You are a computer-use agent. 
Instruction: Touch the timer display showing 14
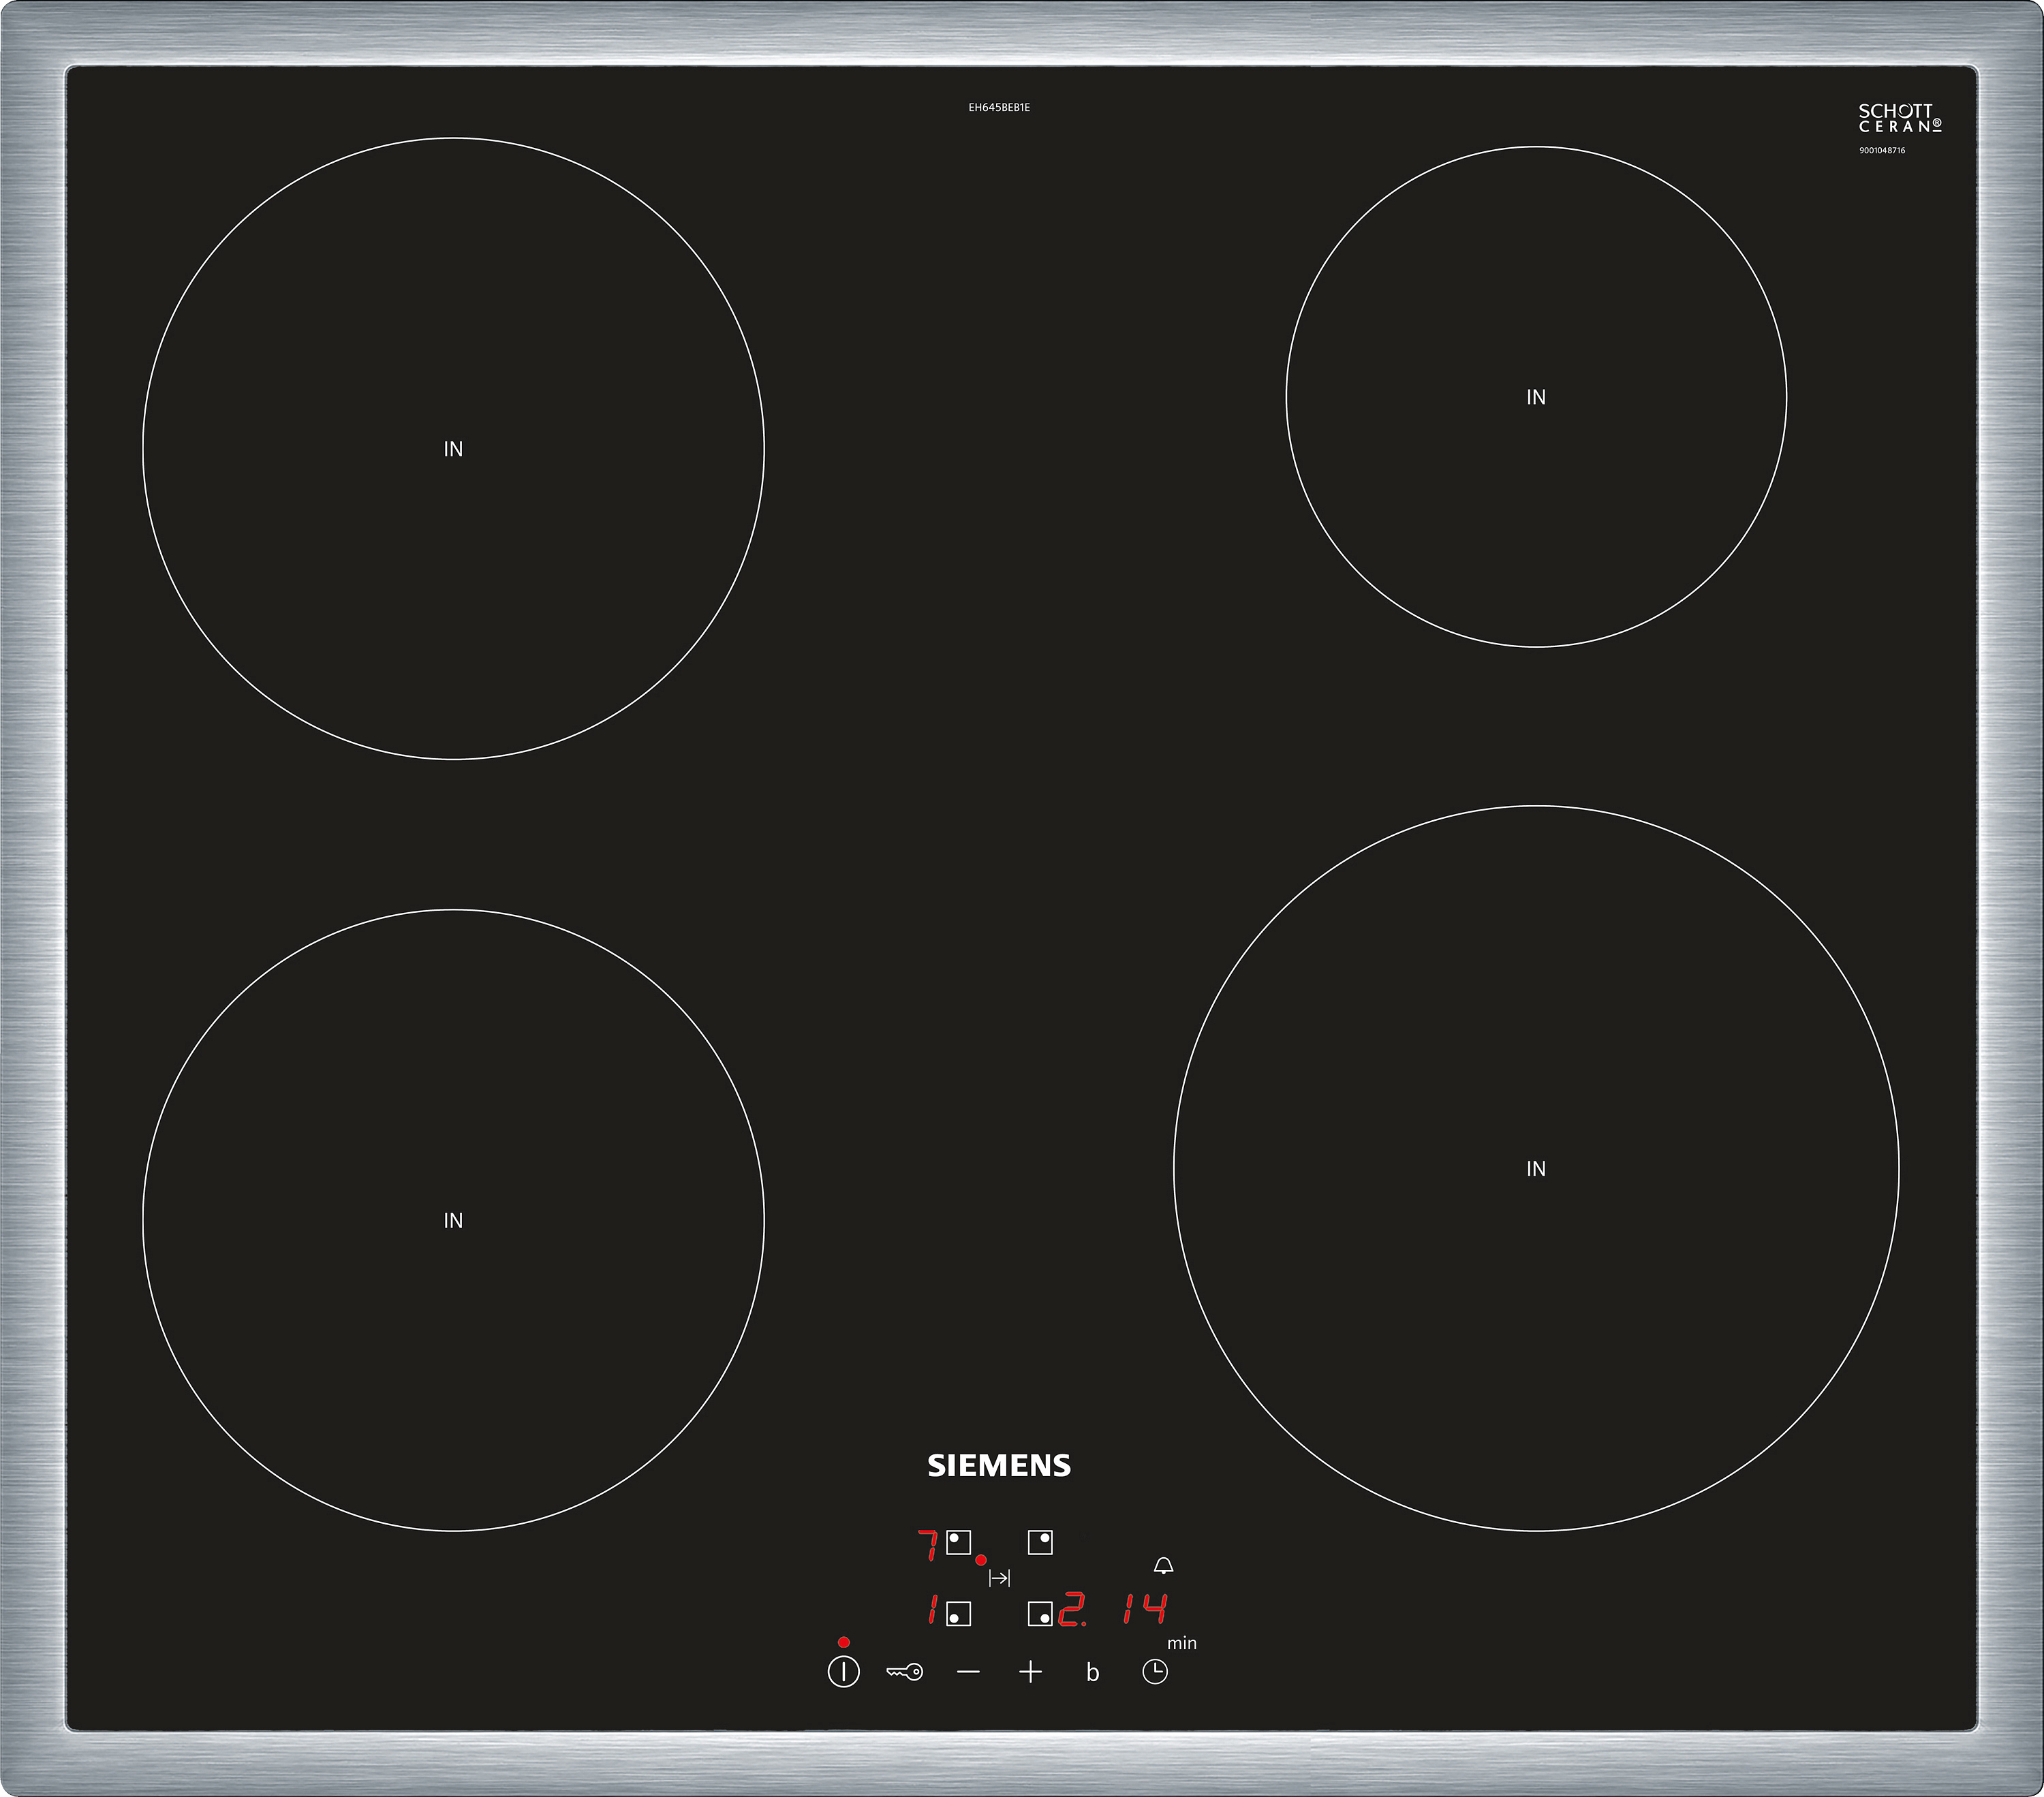pyautogui.click(x=1144, y=1609)
